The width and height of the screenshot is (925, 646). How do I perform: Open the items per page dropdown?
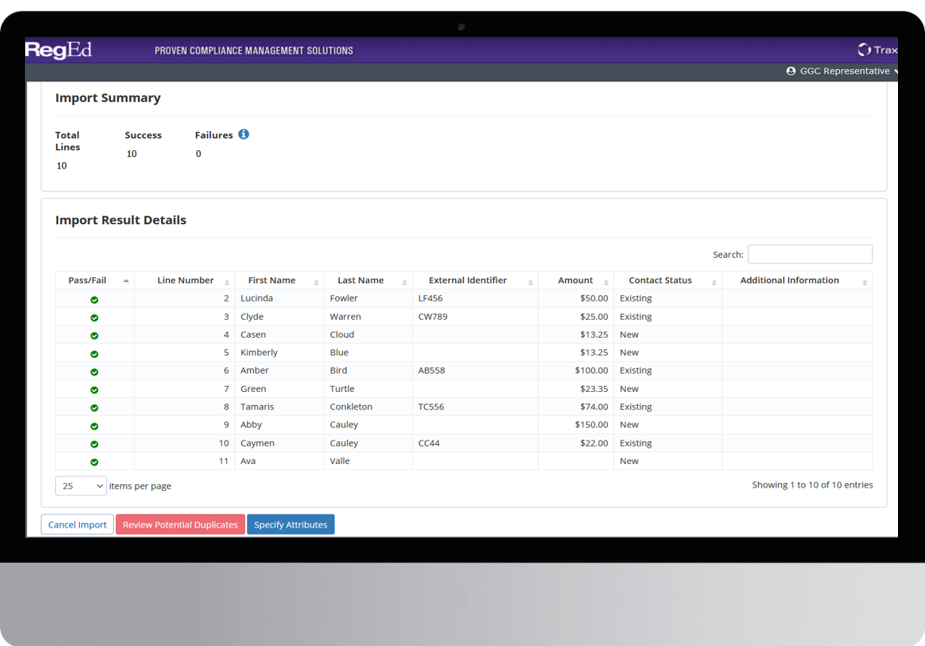coord(81,486)
